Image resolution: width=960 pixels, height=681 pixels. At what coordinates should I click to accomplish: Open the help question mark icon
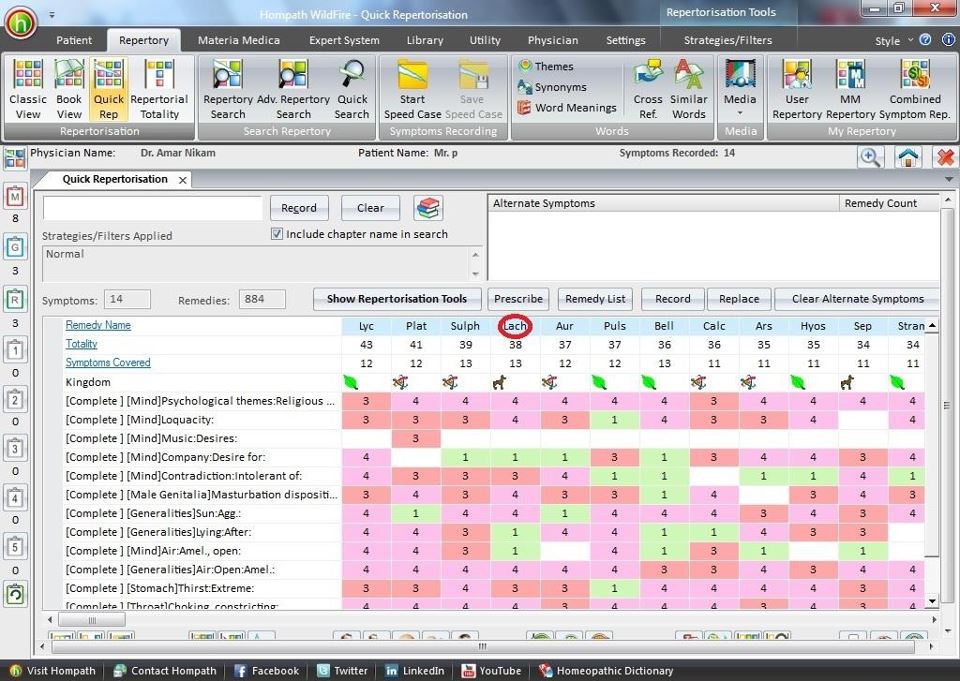(925, 40)
